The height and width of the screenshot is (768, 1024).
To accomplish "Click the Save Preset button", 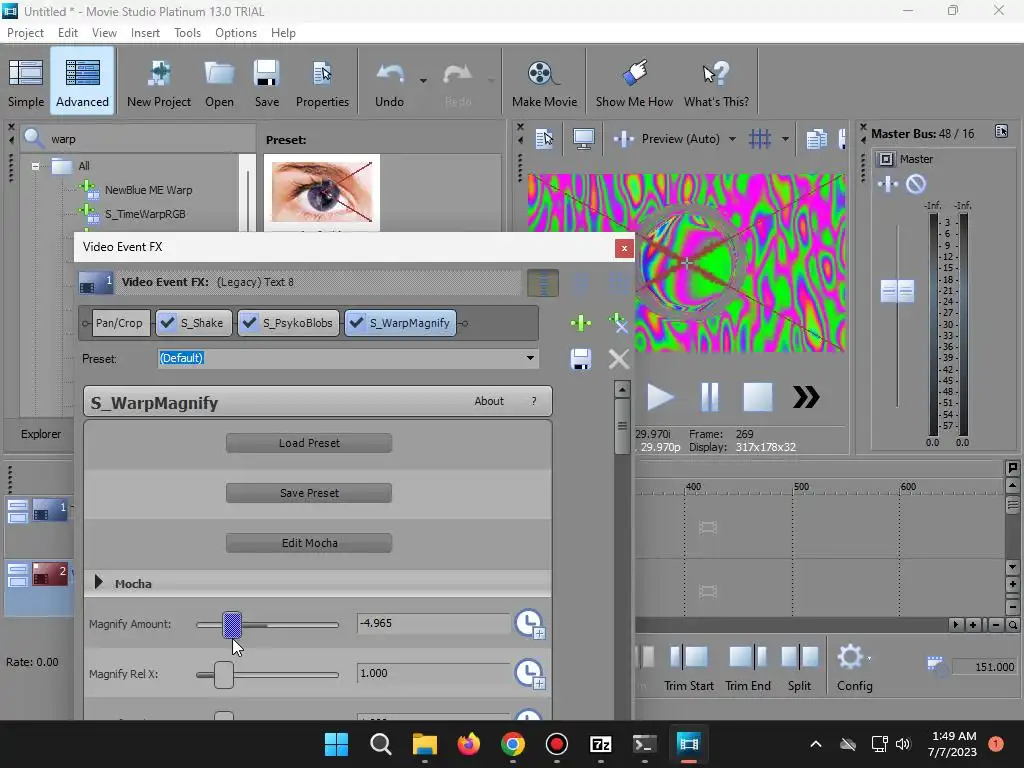I will 309,493.
